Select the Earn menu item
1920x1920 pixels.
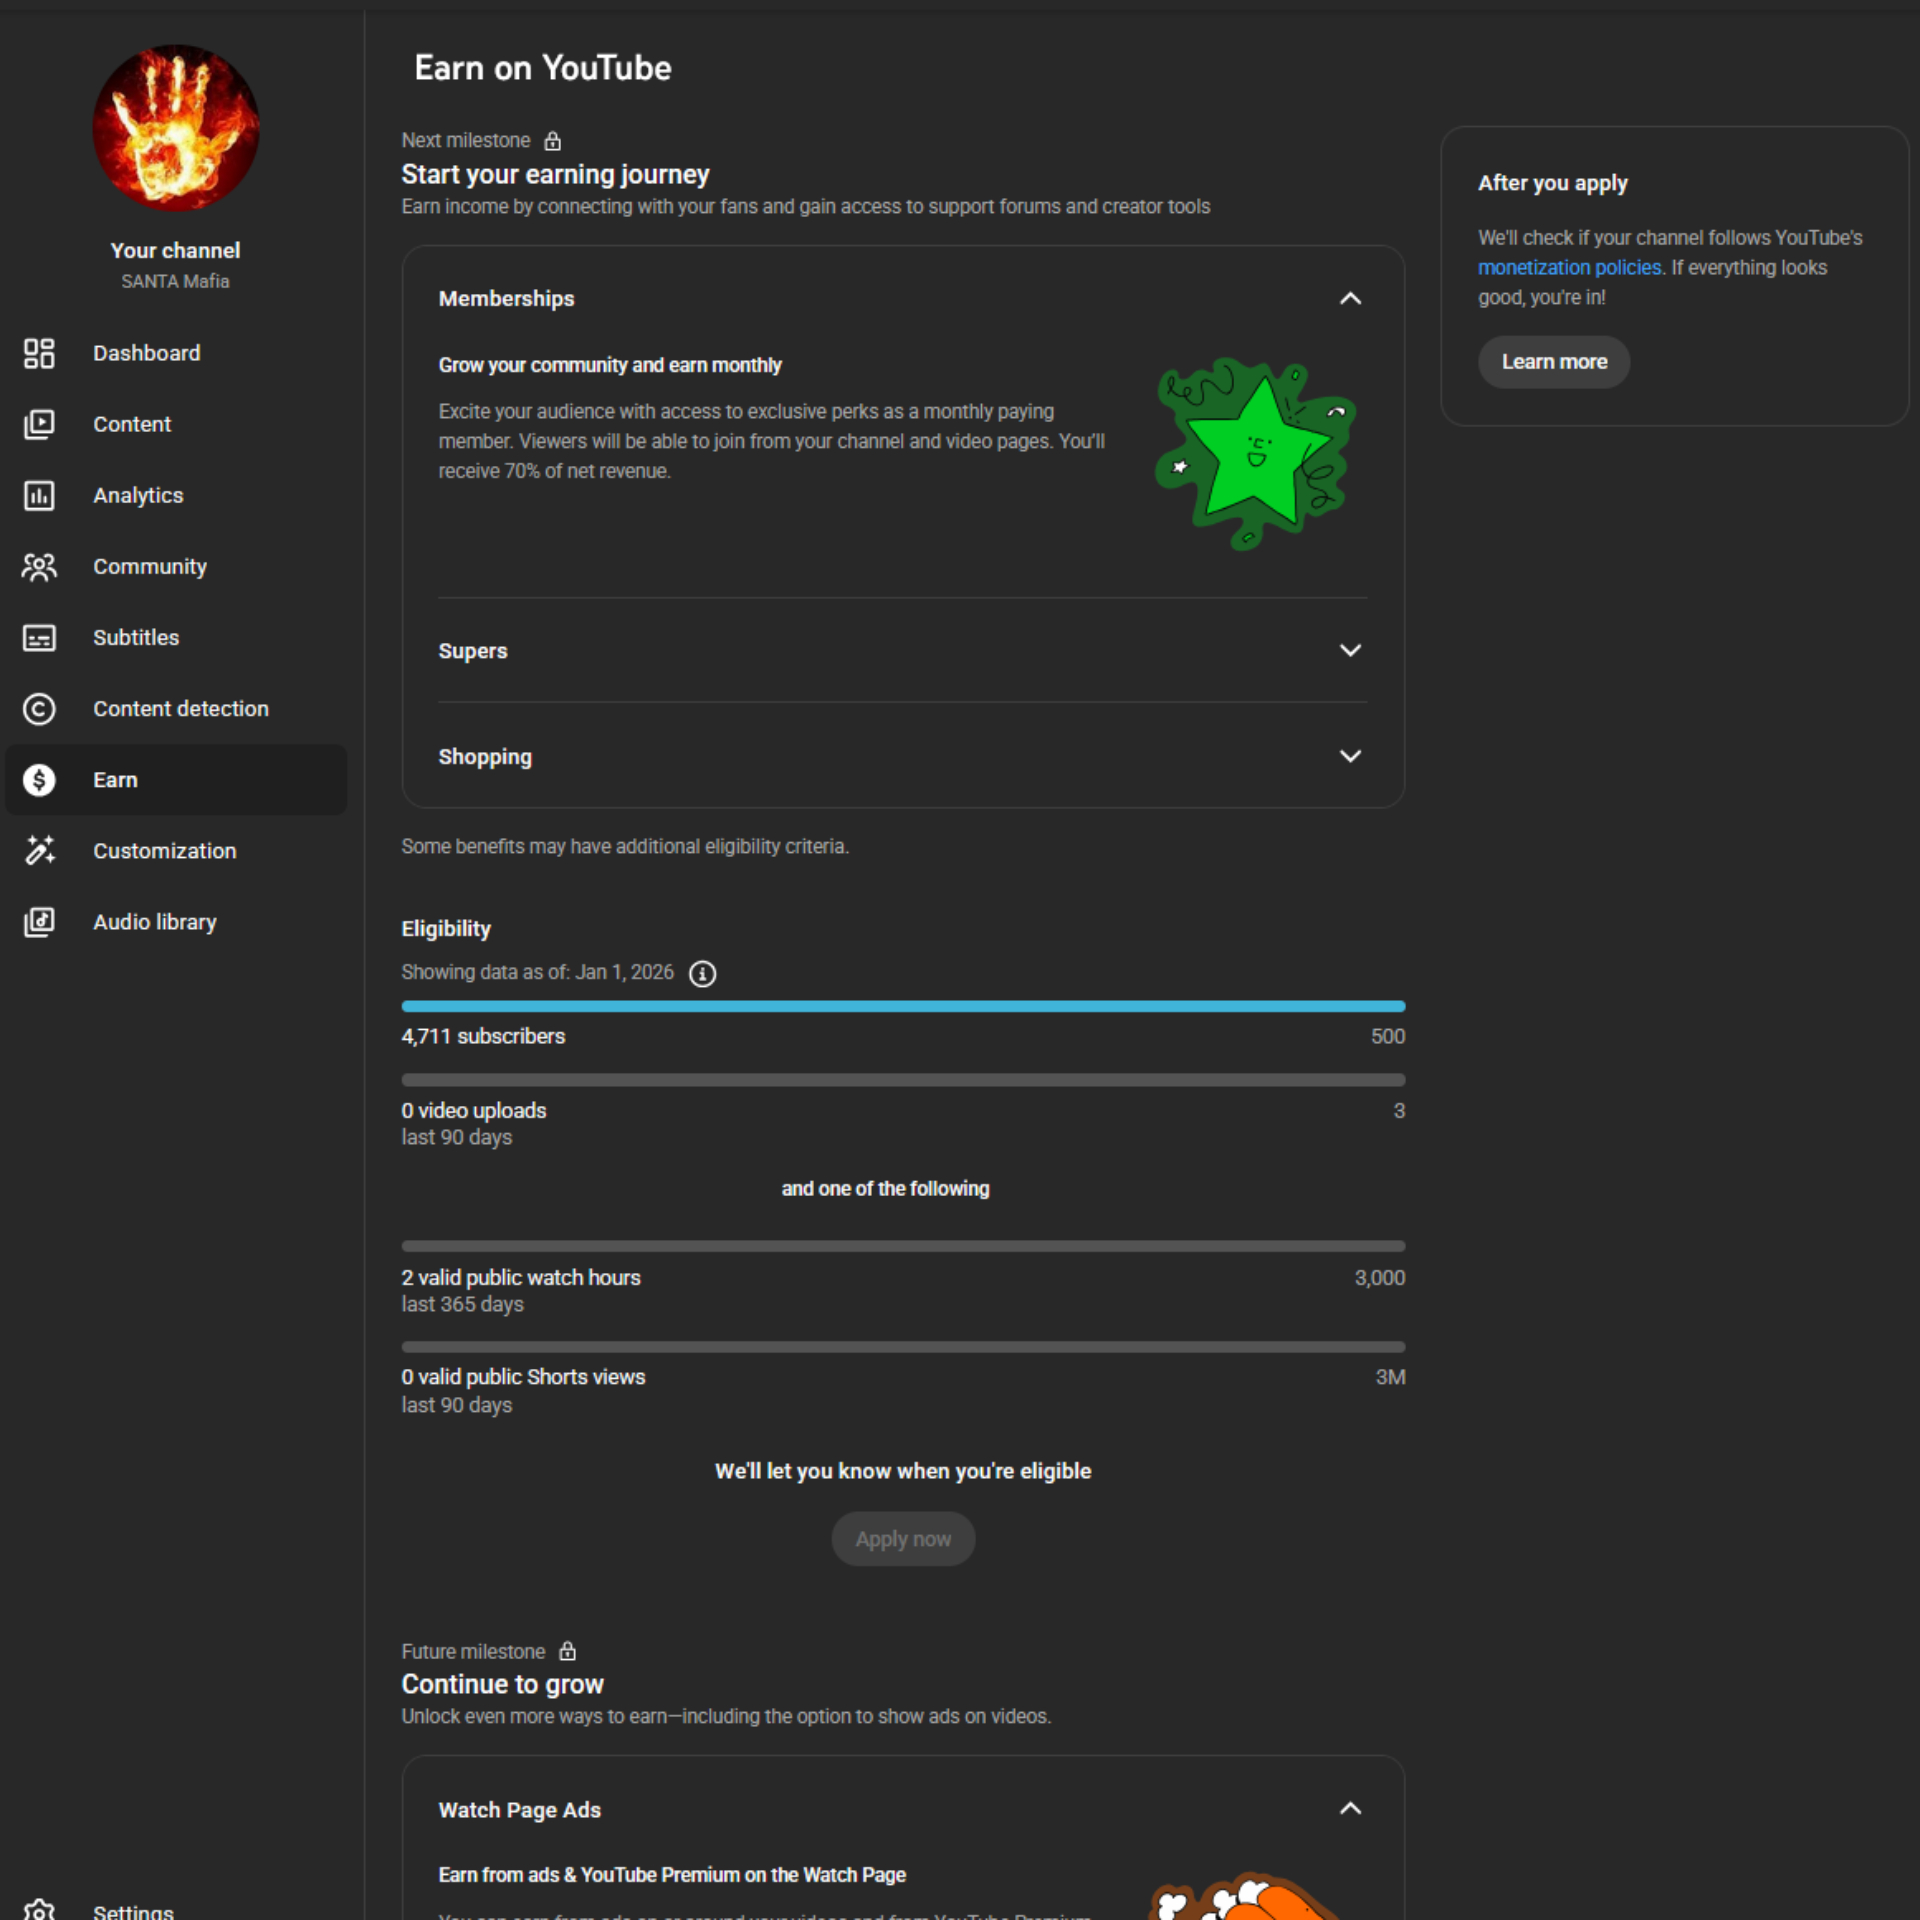(x=175, y=780)
